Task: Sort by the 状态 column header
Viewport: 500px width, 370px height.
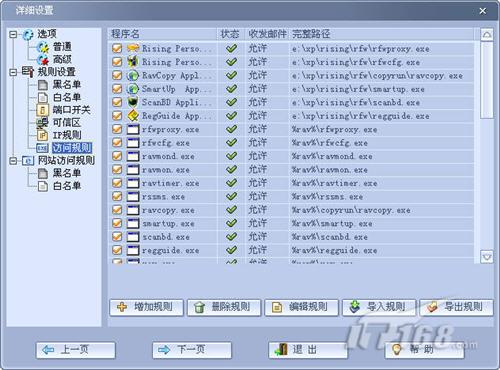Action: [x=230, y=34]
